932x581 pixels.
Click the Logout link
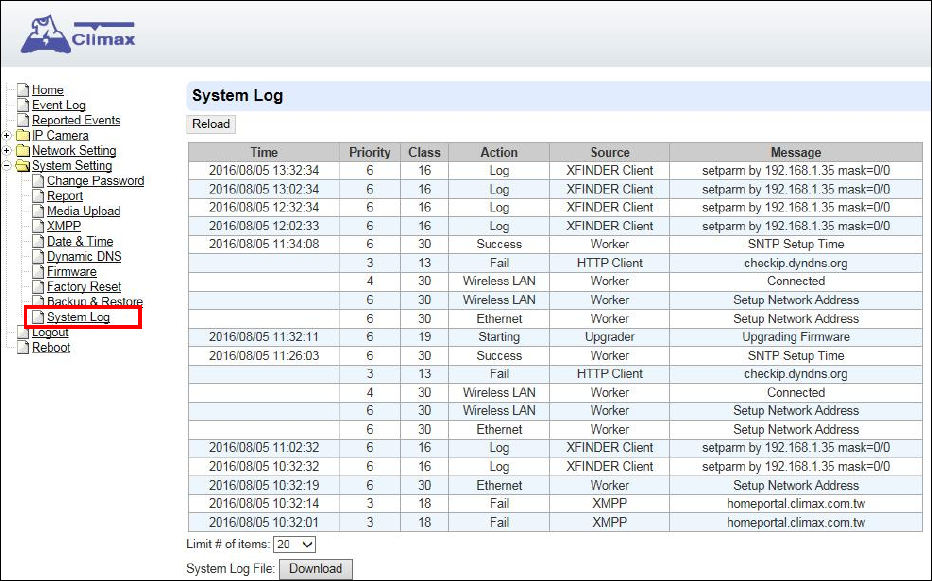pos(51,332)
